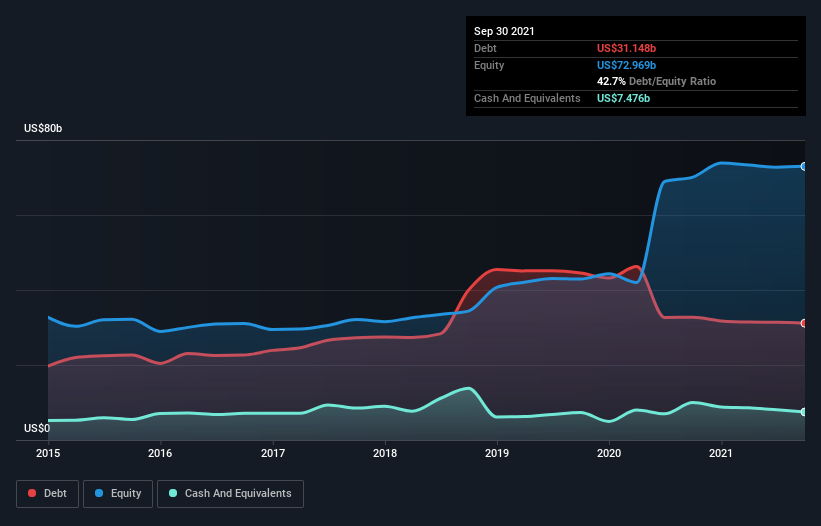Click the Sep 30 2021 tooltip date
821x526 pixels.
tap(504, 31)
